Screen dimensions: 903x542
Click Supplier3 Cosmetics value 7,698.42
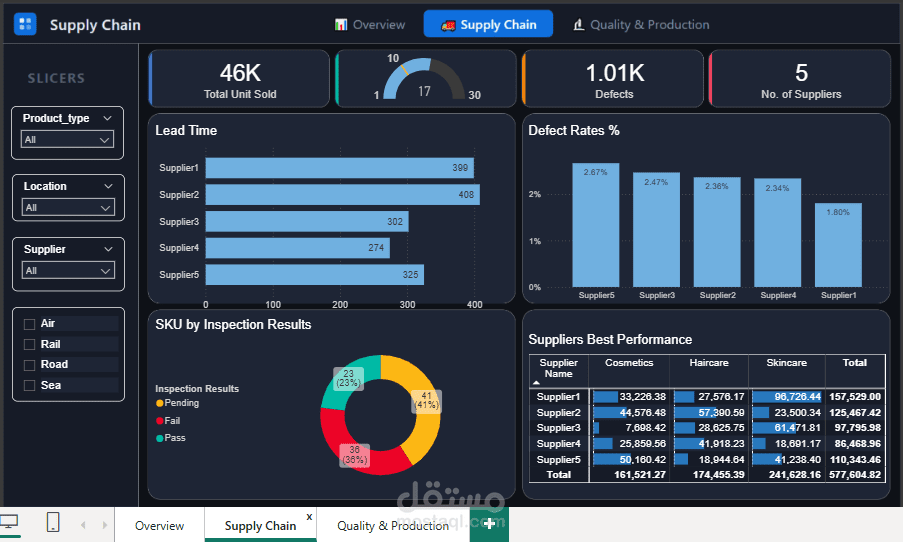click(629, 428)
